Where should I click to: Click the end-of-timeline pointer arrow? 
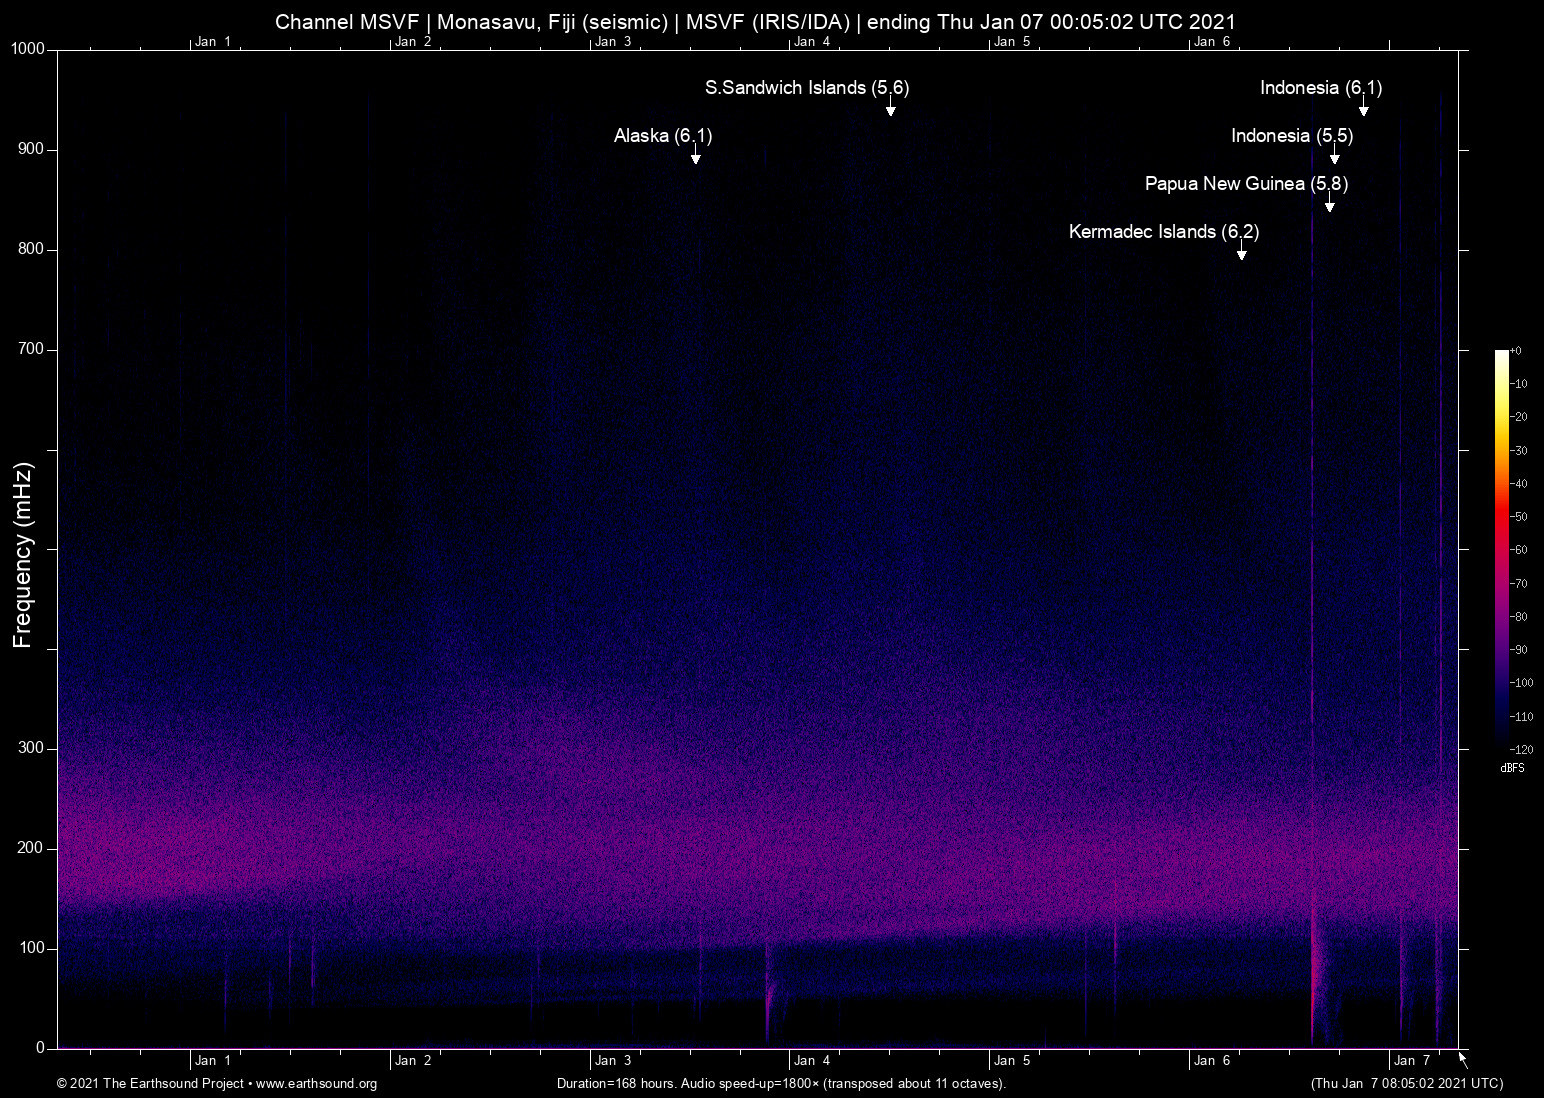[1463, 1059]
